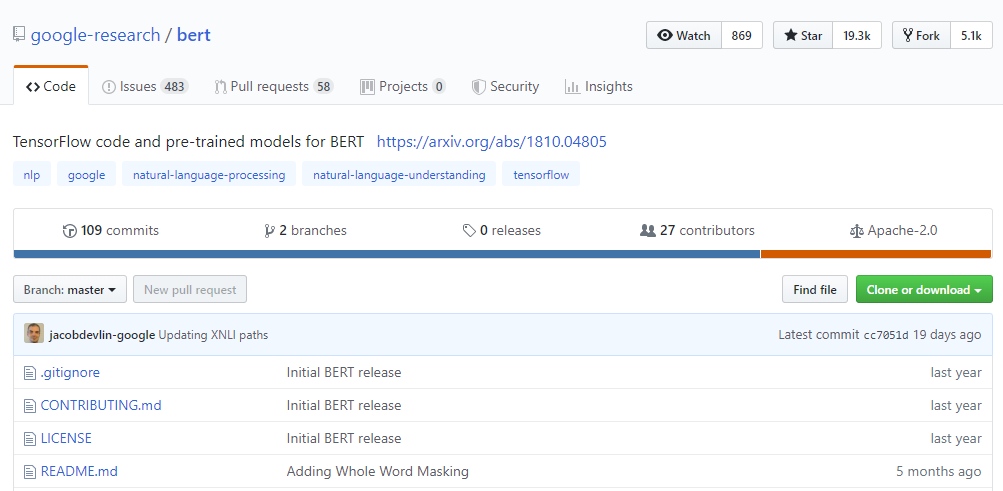Image resolution: width=1003 pixels, height=491 pixels.
Task: Switch to the Issues tab
Action: pyautogui.click(x=144, y=87)
